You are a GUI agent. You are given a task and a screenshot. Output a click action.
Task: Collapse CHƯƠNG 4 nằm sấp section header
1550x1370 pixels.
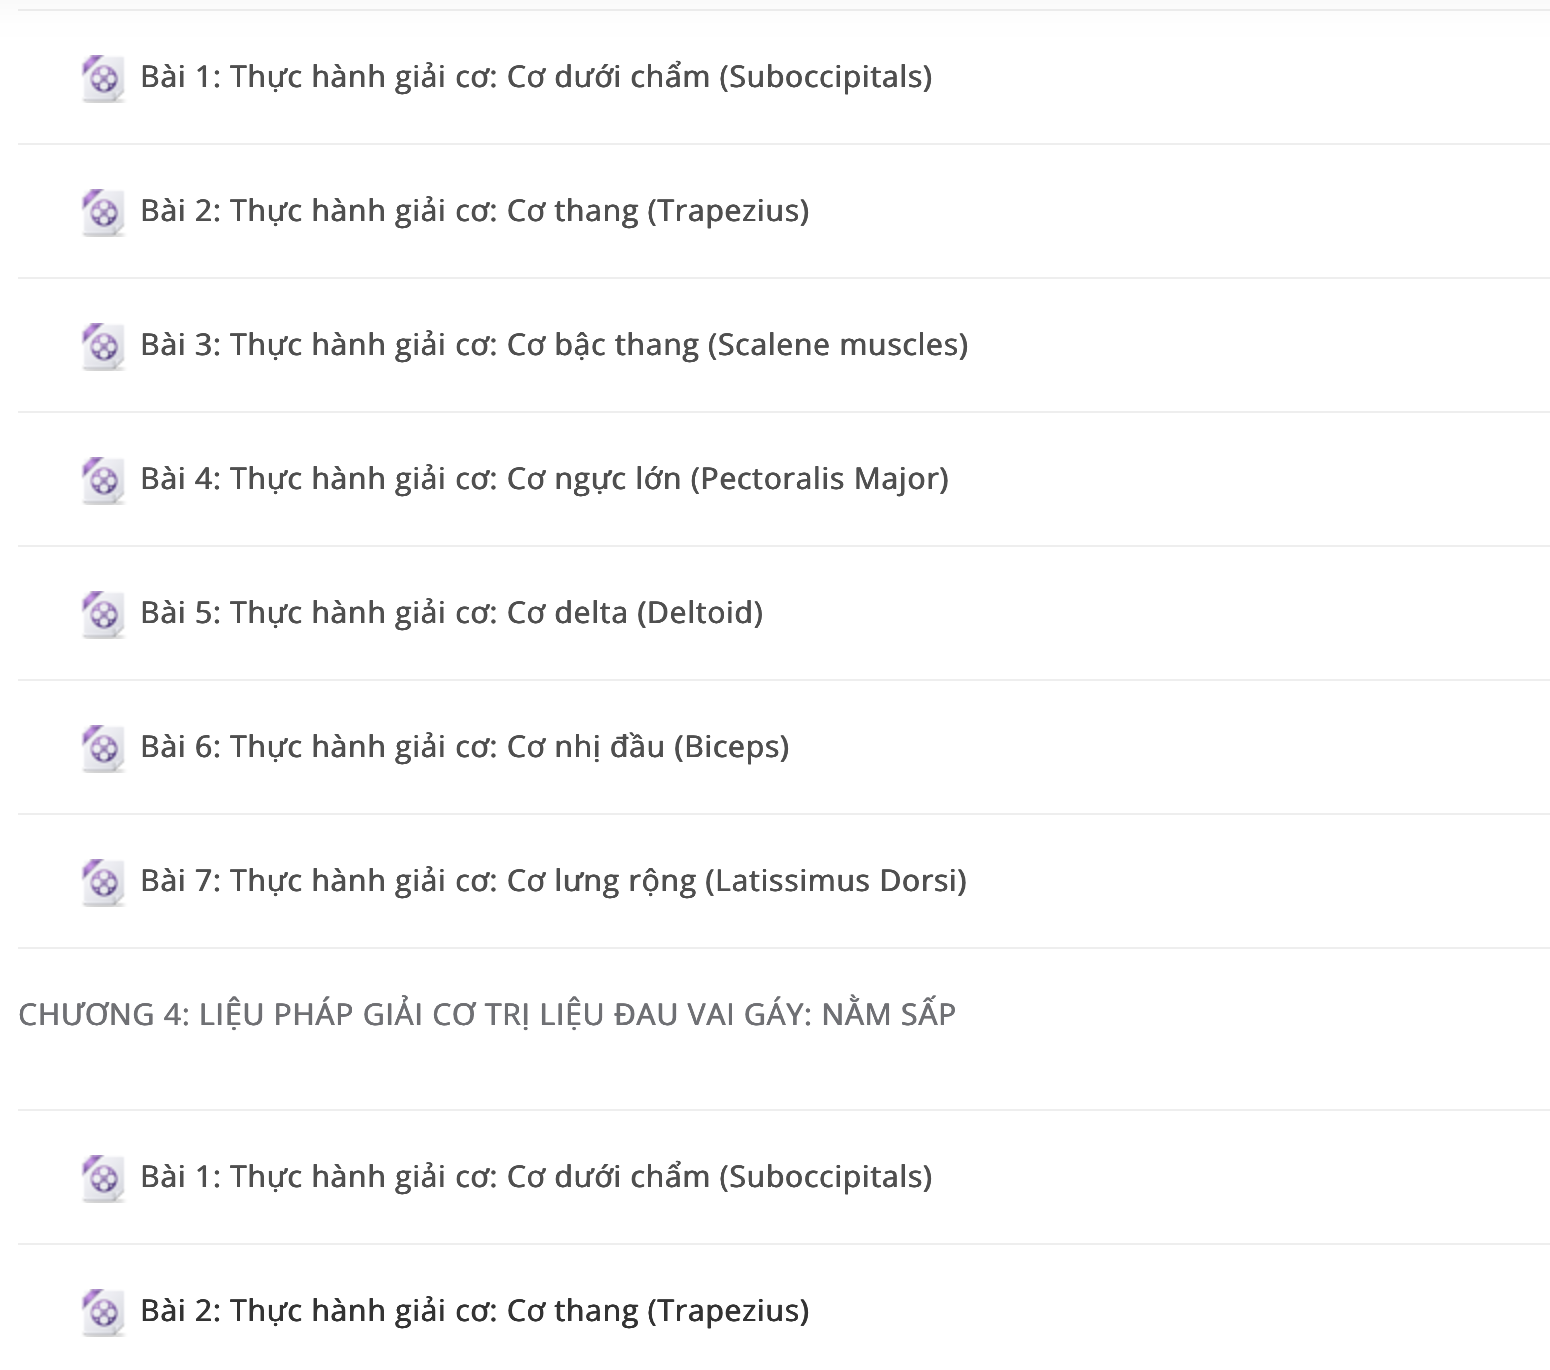coord(487,1014)
